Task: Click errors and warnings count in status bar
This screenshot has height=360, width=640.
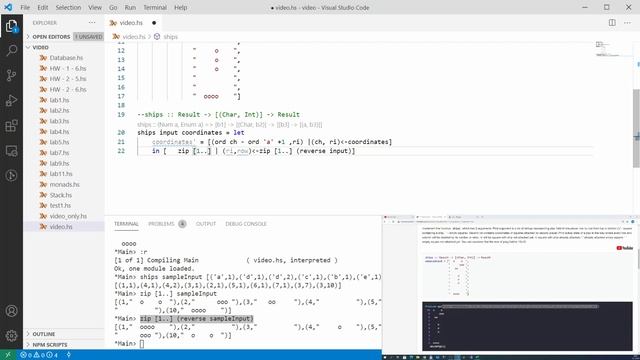Action: [39, 355]
